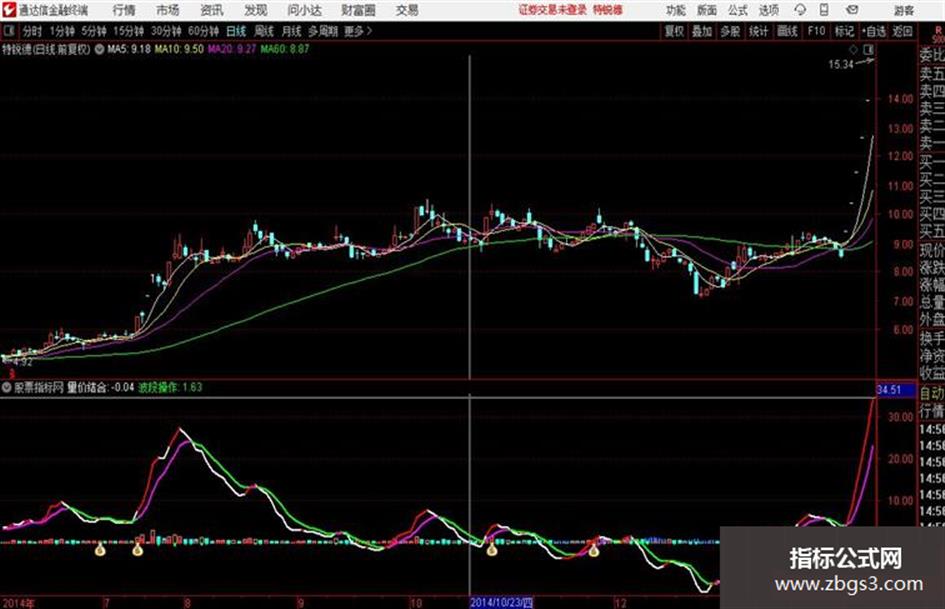Screen dimensions: 945x609
Task: Open F10 company info
Action: [817, 31]
